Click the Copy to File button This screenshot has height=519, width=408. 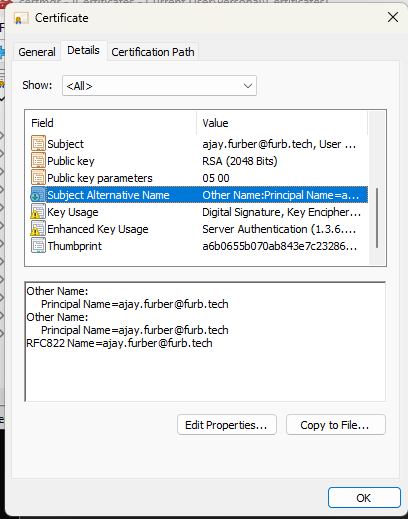(x=335, y=425)
